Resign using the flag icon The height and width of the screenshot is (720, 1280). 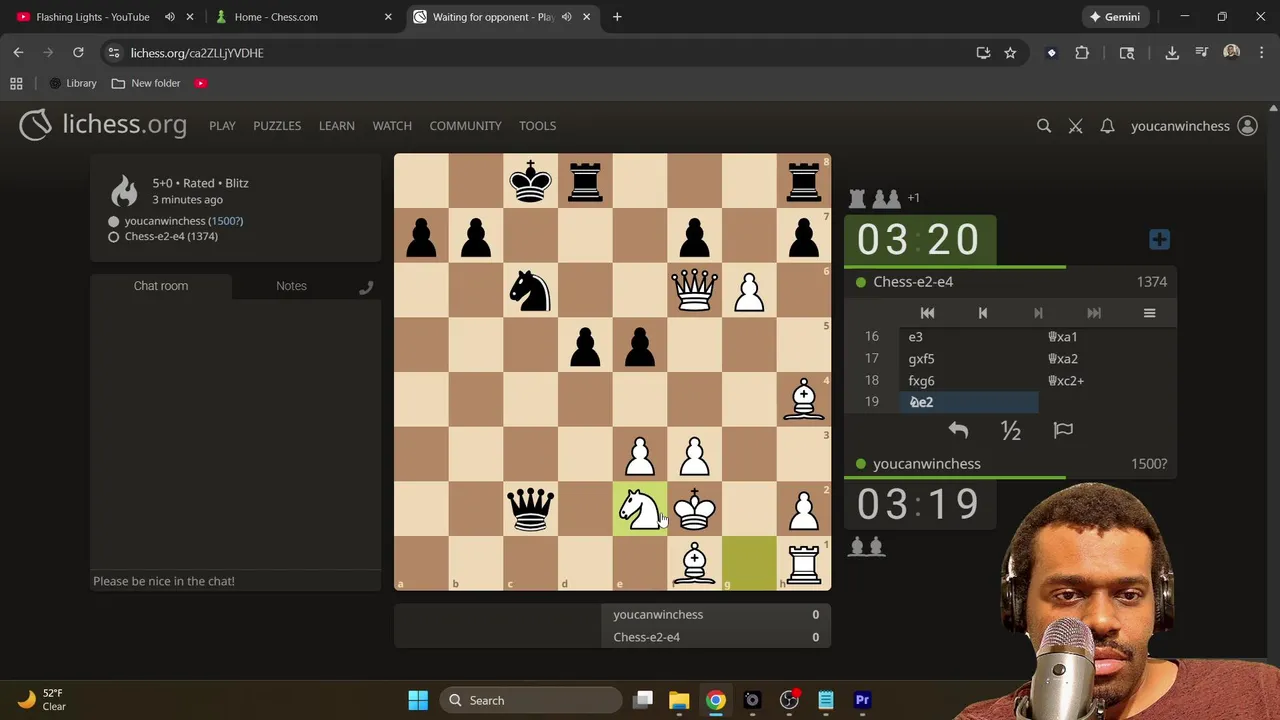[x=1063, y=430]
